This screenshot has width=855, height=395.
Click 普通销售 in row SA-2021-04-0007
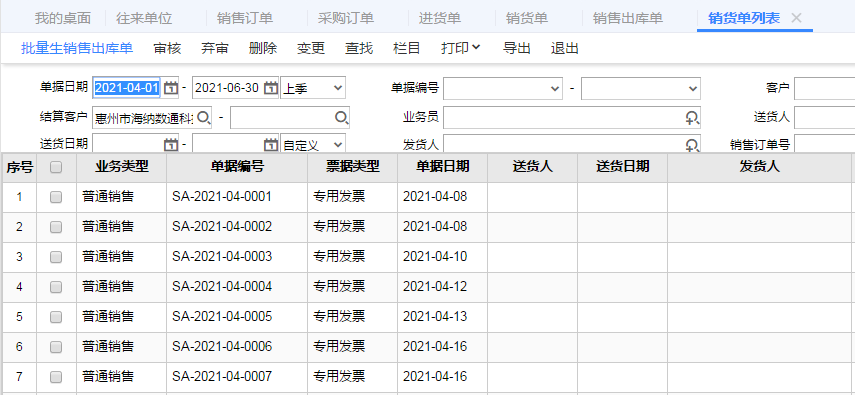[108, 376]
